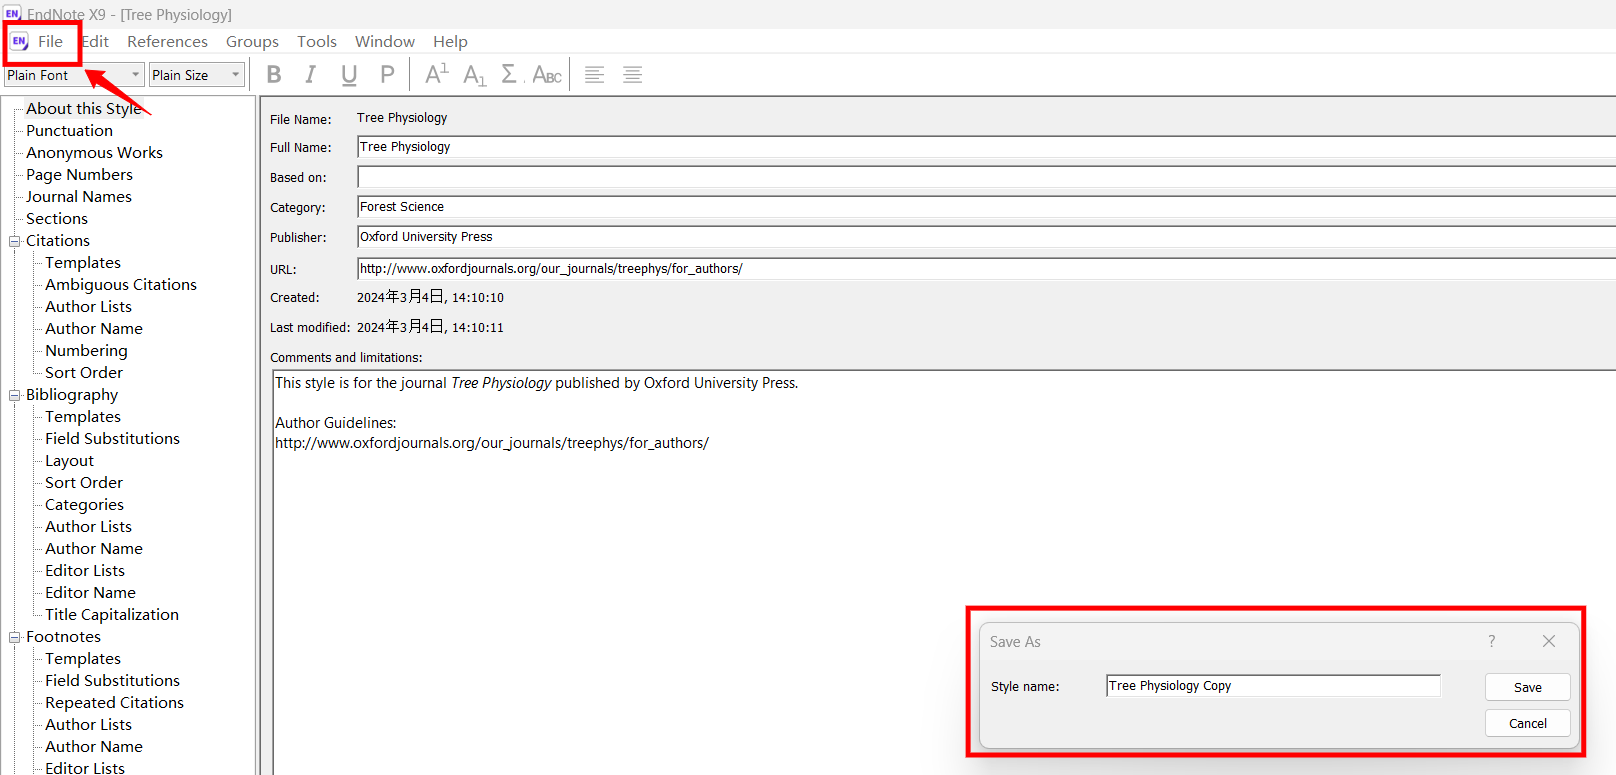Select Field Substitutions under Footnotes
This screenshot has width=1616, height=775.
[112, 681]
